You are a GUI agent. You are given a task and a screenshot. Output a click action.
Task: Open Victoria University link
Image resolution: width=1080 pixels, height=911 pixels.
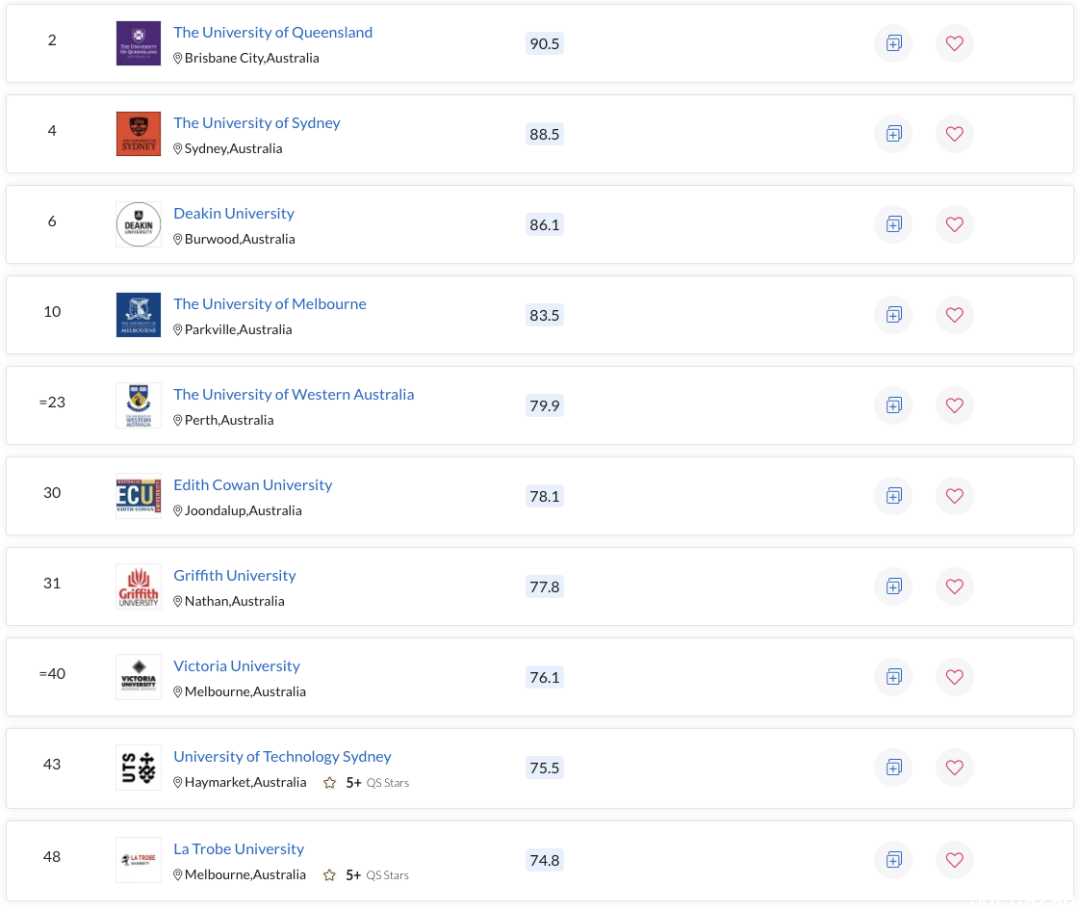[x=236, y=666]
